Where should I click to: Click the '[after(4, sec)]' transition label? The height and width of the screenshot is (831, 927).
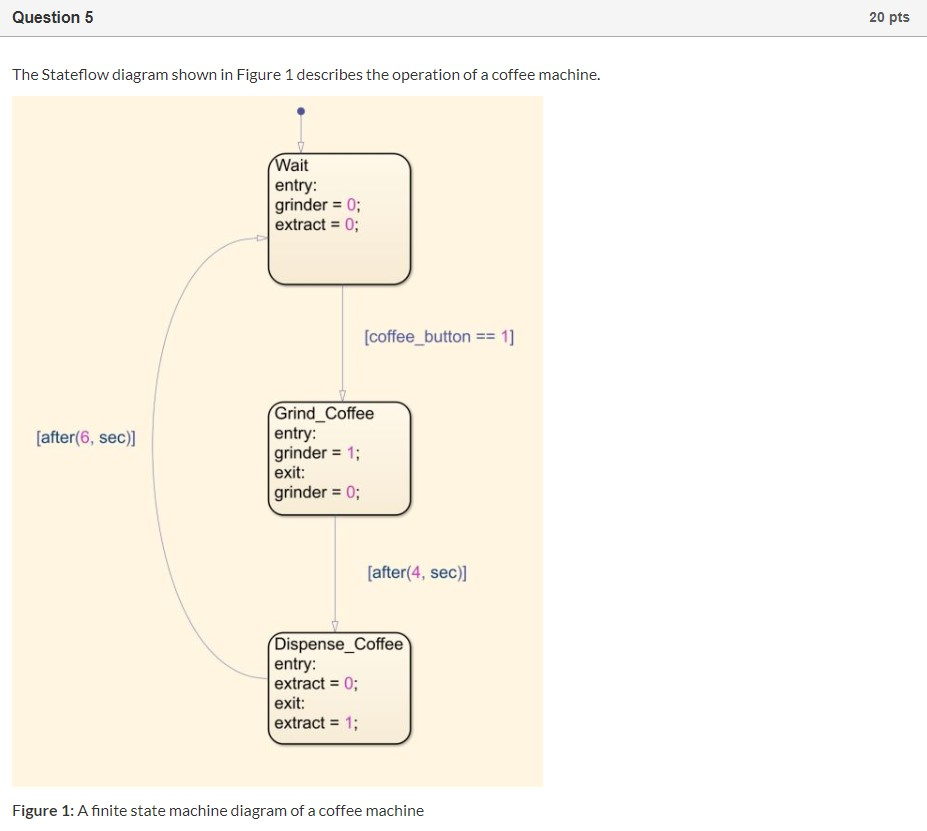coord(417,573)
